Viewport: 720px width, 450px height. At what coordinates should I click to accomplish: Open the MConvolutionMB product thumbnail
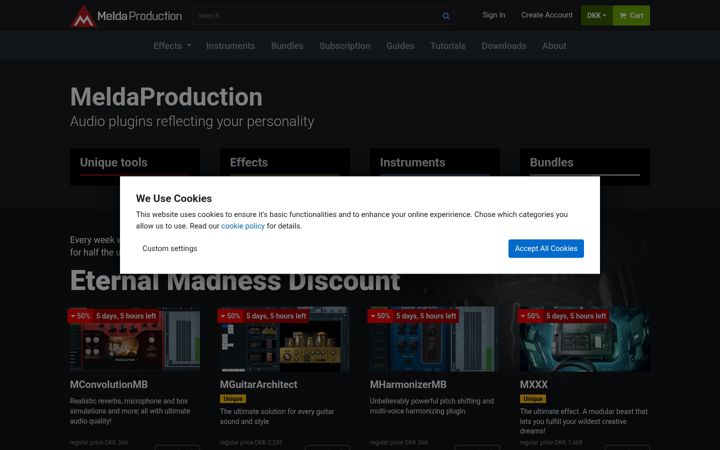(135, 339)
